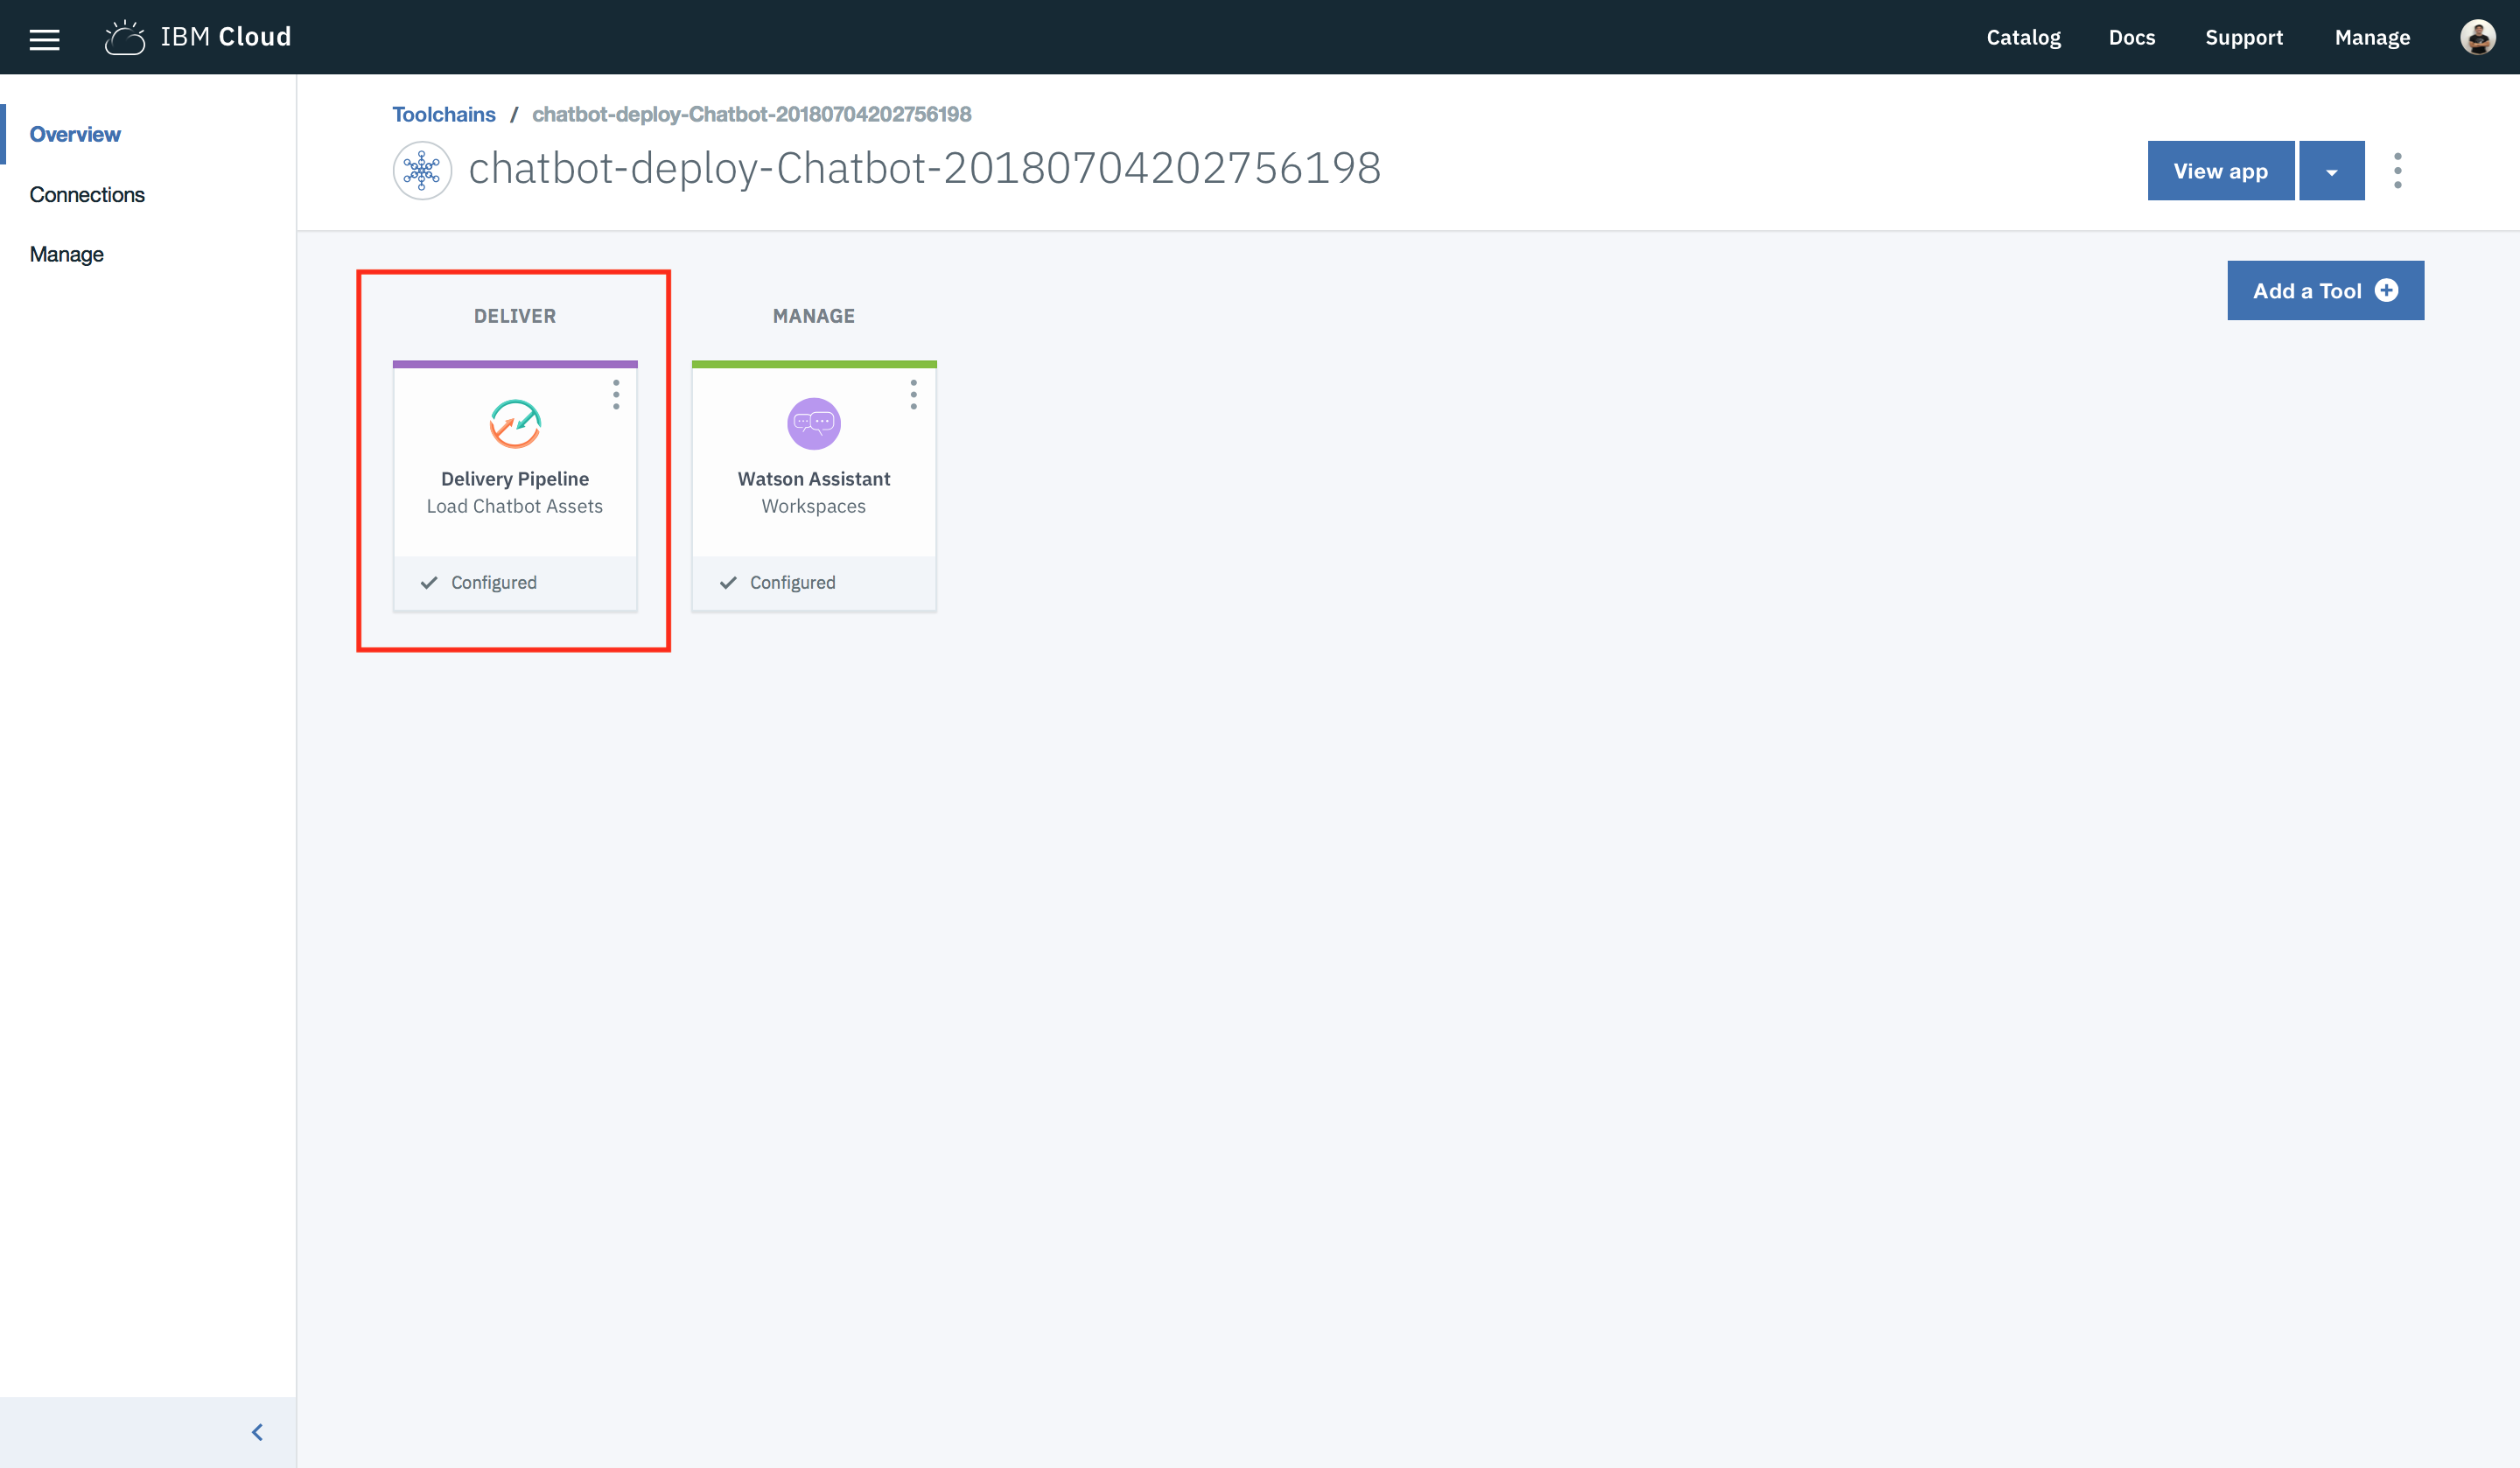Click the toolchain snowflake icon beside title
The image size is (2520, 1468).
(422, 170)
